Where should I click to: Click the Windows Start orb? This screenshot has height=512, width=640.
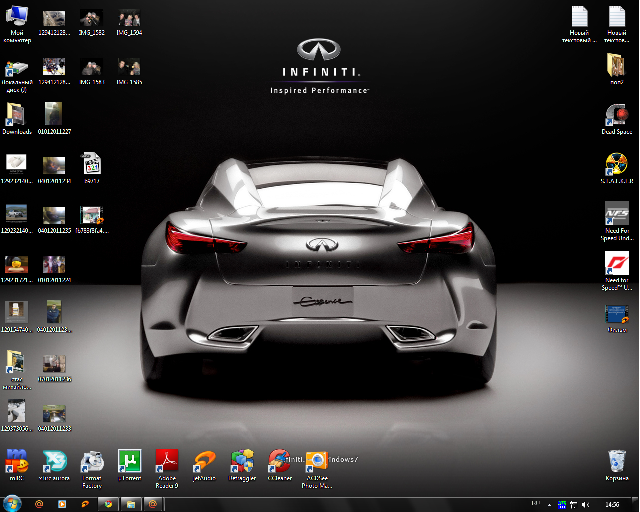pos(12,504)
